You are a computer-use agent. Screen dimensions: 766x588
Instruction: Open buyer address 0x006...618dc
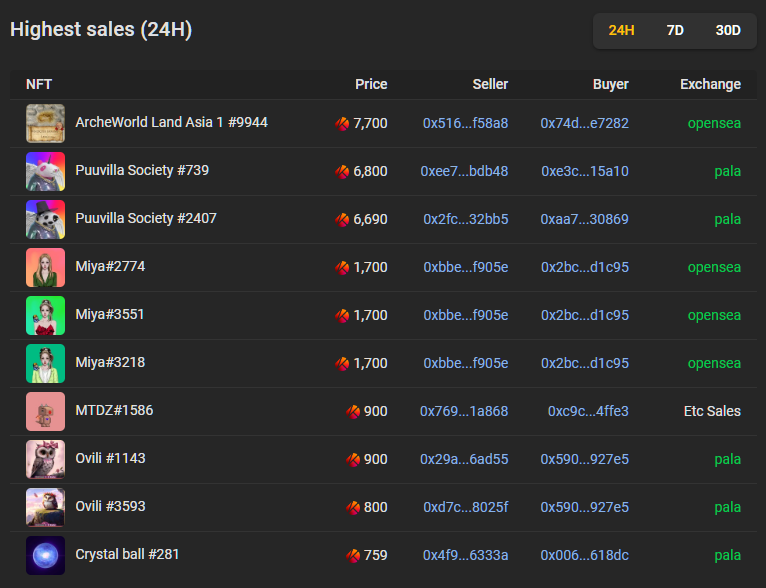coord(584,555)
